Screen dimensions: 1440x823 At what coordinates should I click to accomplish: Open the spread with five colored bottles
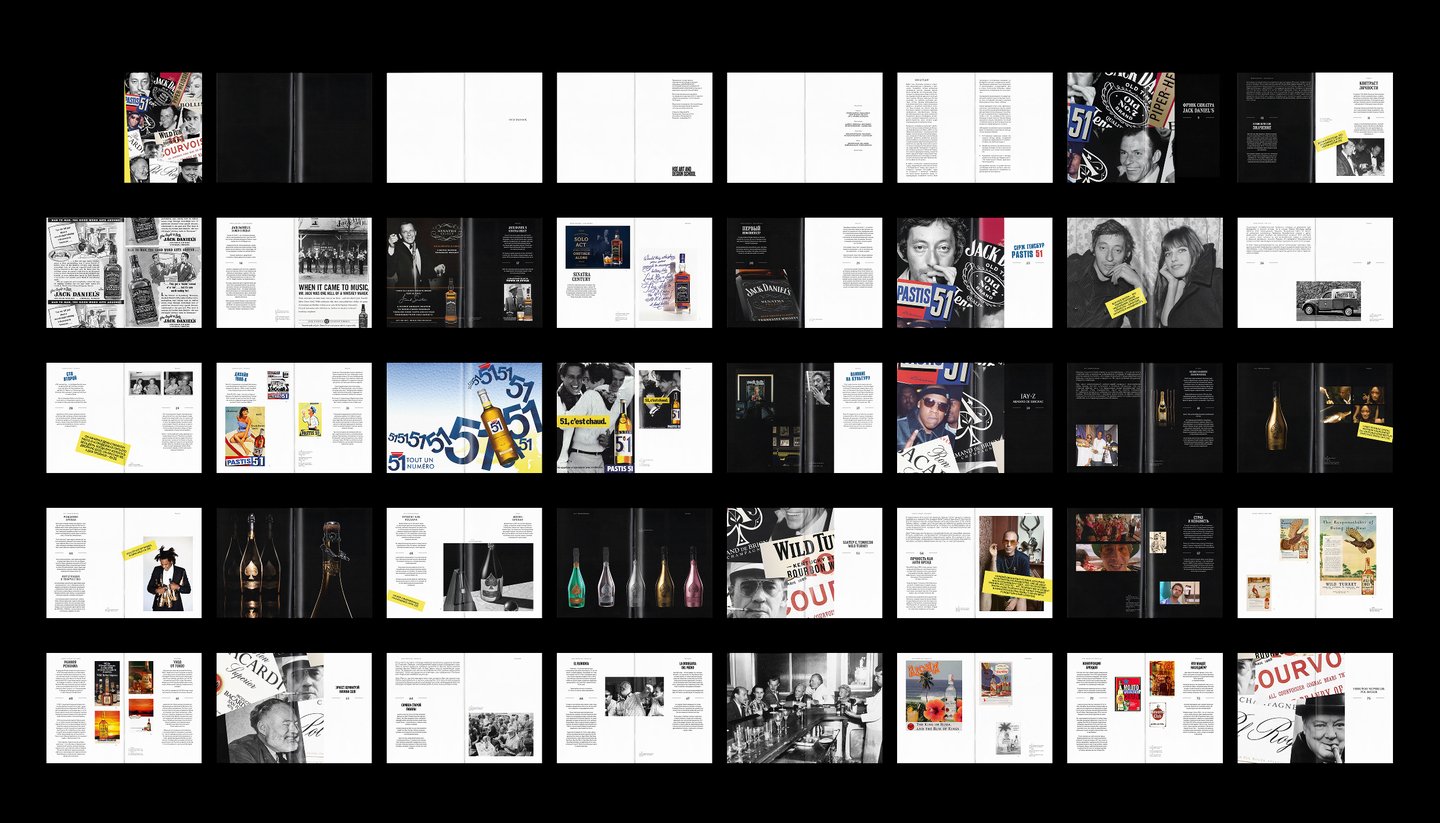coord(635,563)
